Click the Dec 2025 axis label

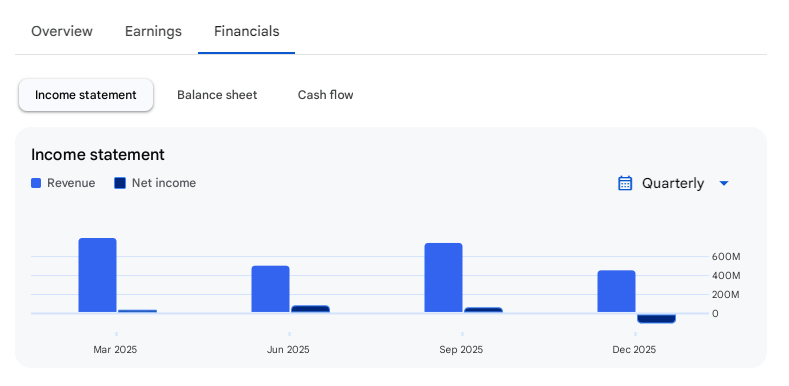click(x=634, y=350)
